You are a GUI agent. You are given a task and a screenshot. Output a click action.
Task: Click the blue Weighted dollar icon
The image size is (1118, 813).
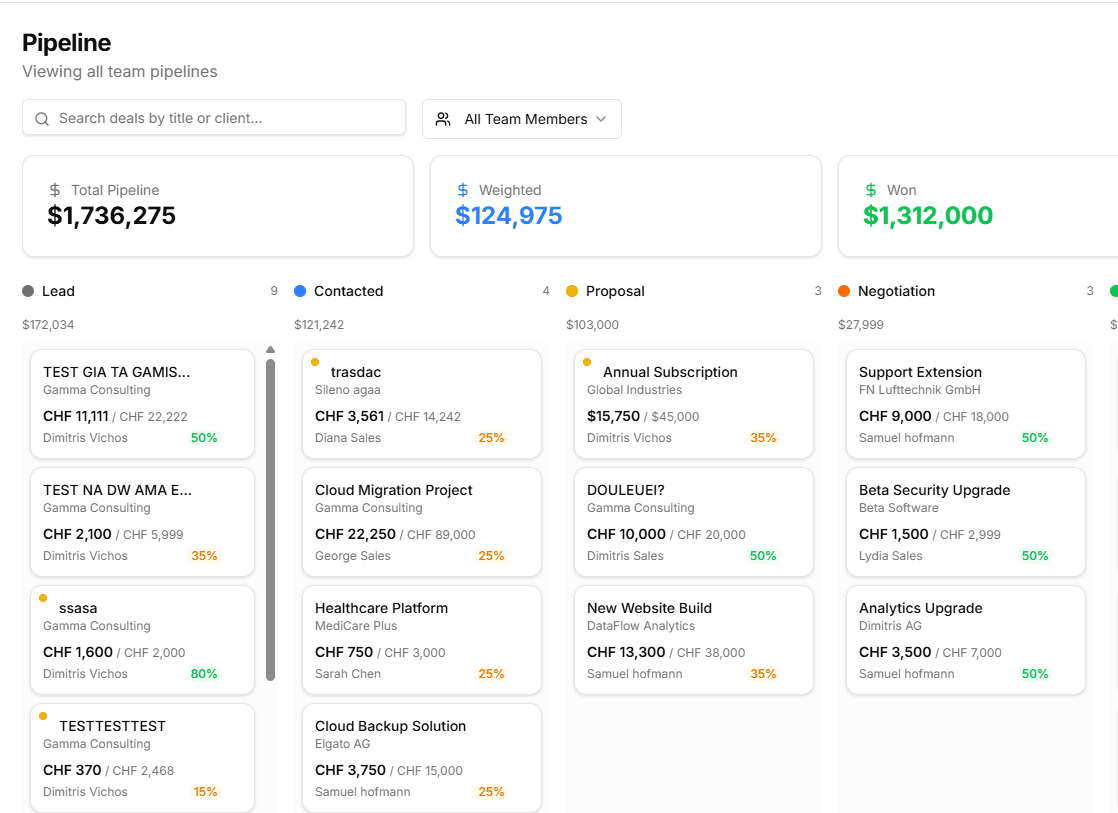[x=462, y=190]
